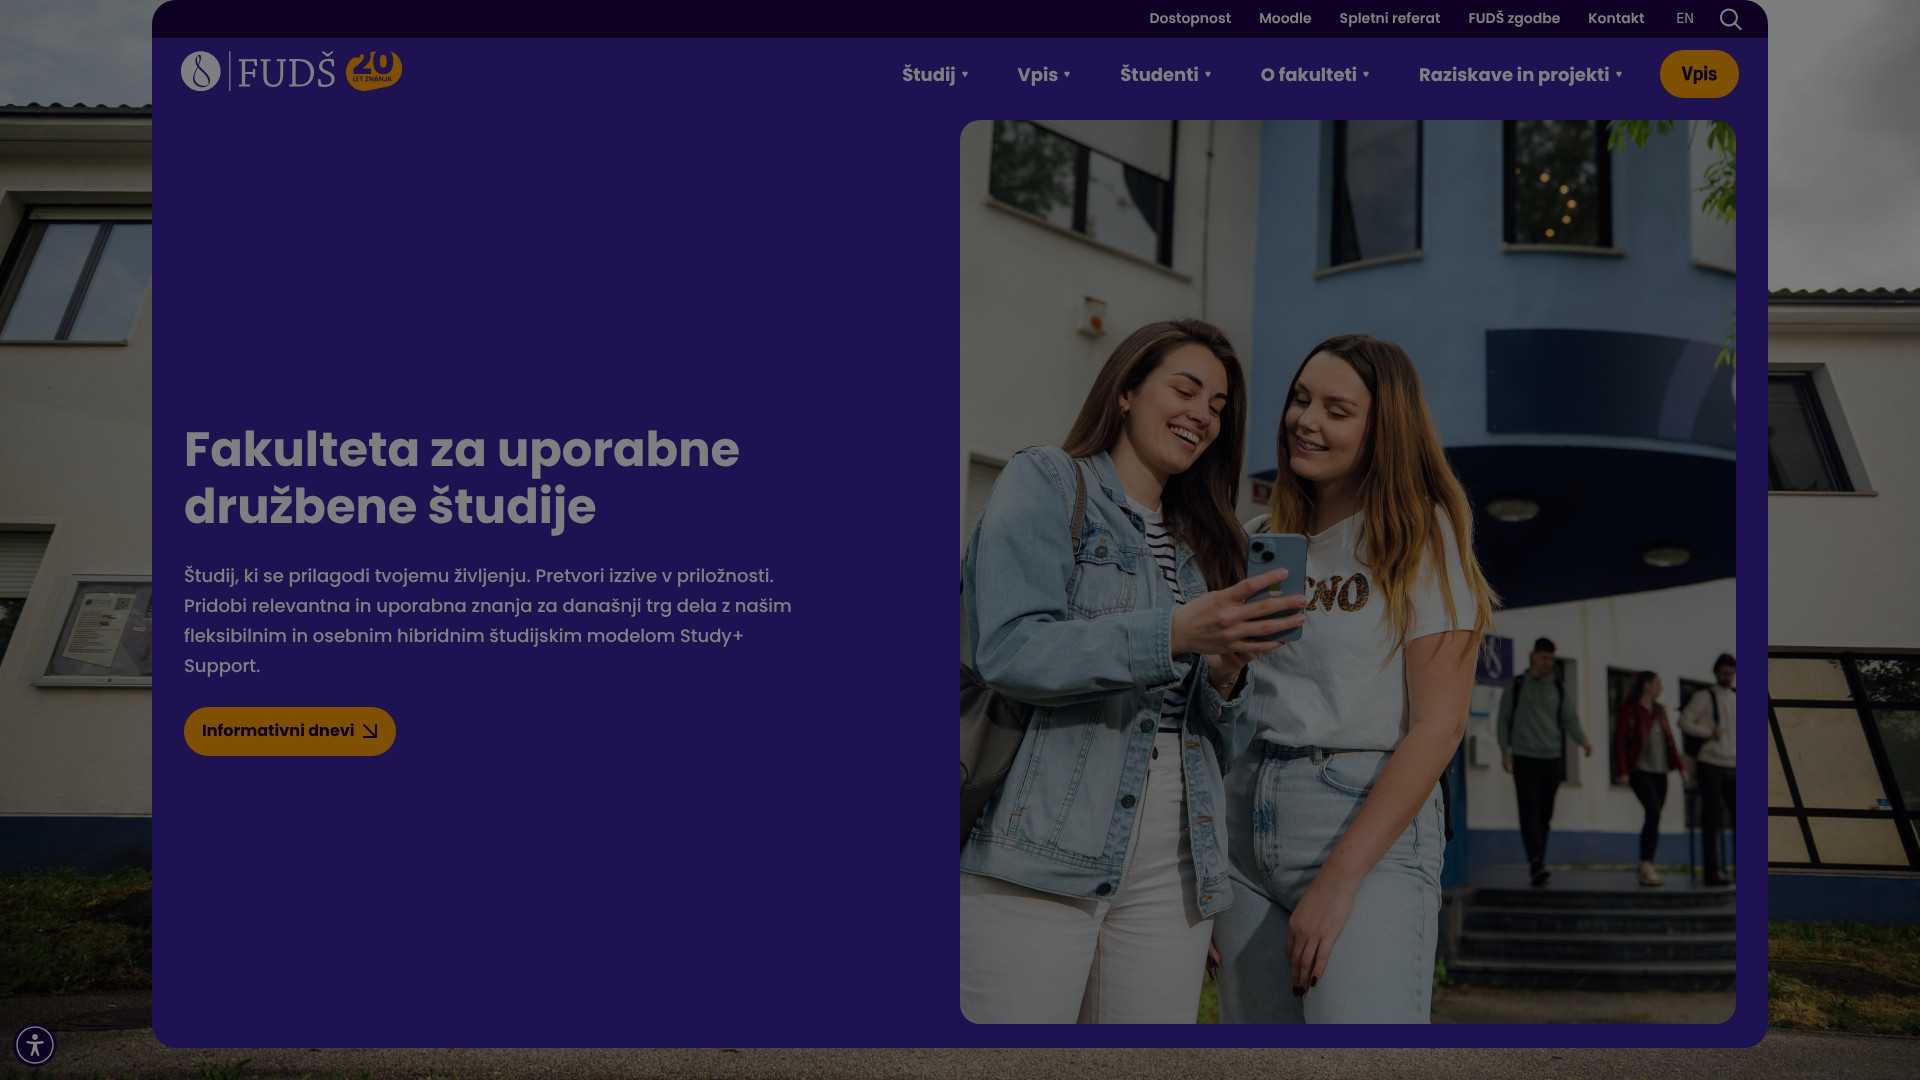The height and width of the screenshot is (1080, 1920).
Task: Click the hero photo of two students
Action: tap(1347, 571)
